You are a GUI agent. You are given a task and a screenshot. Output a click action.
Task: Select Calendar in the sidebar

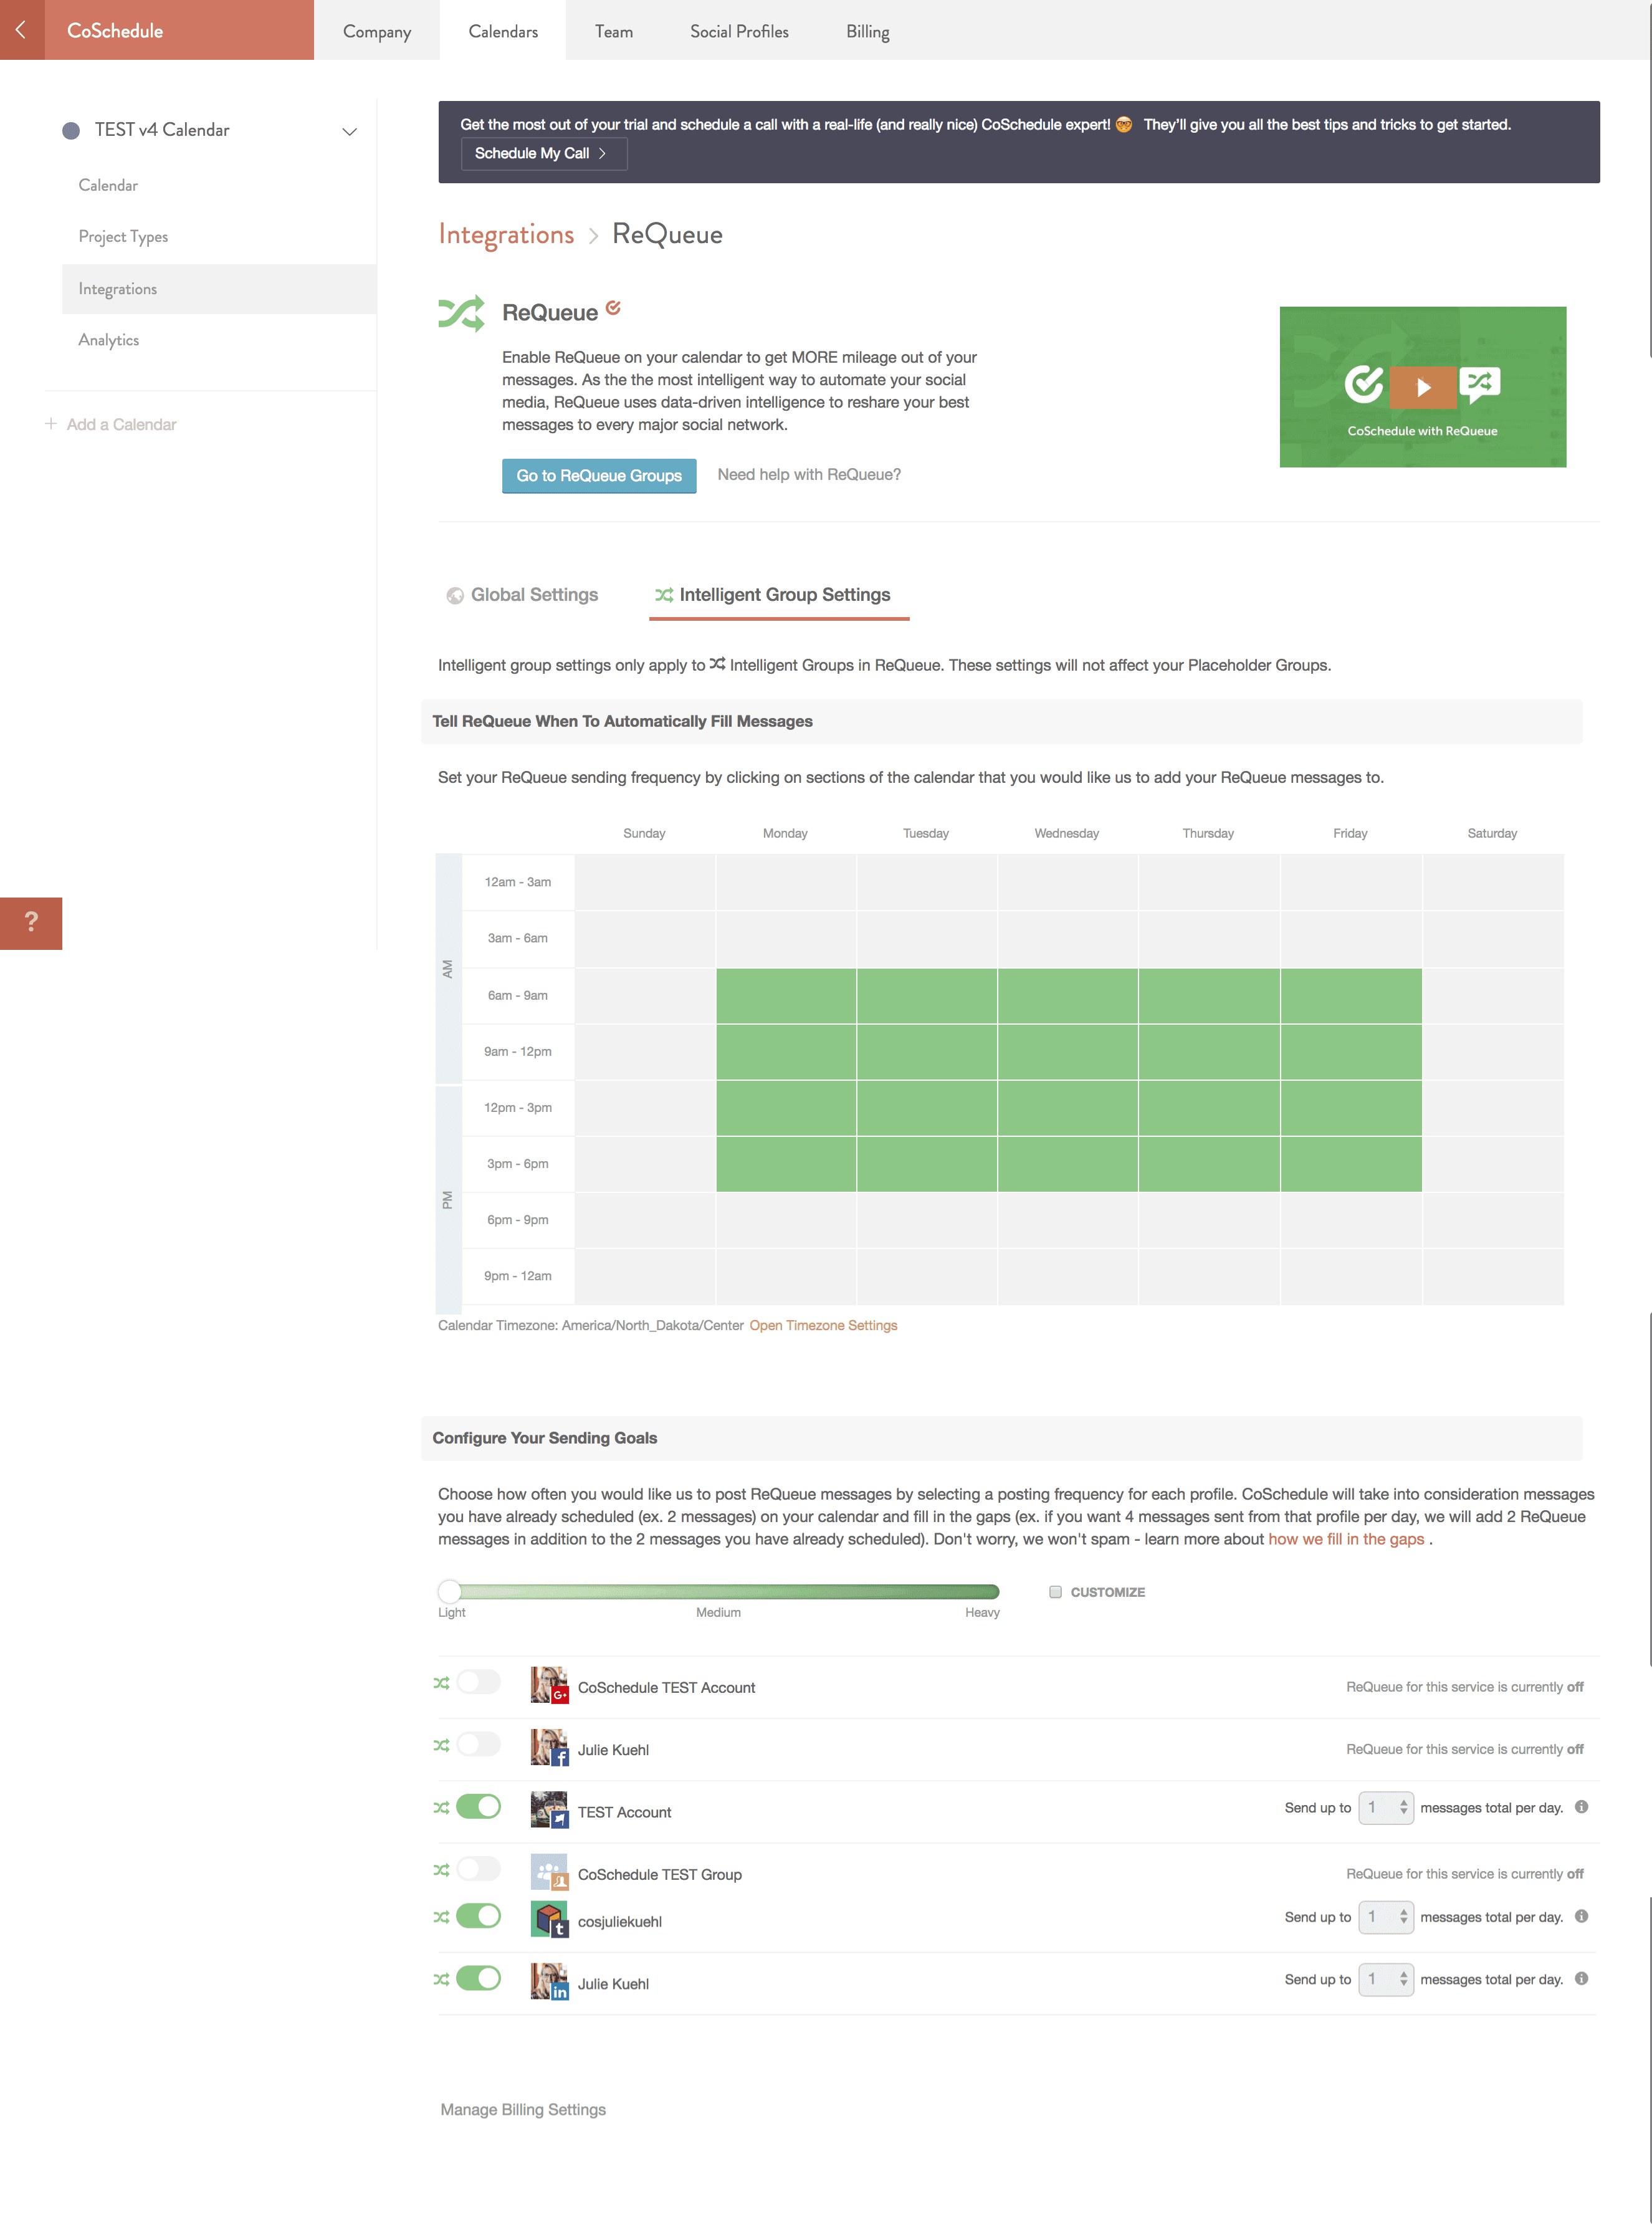click(x=108, y=185)
